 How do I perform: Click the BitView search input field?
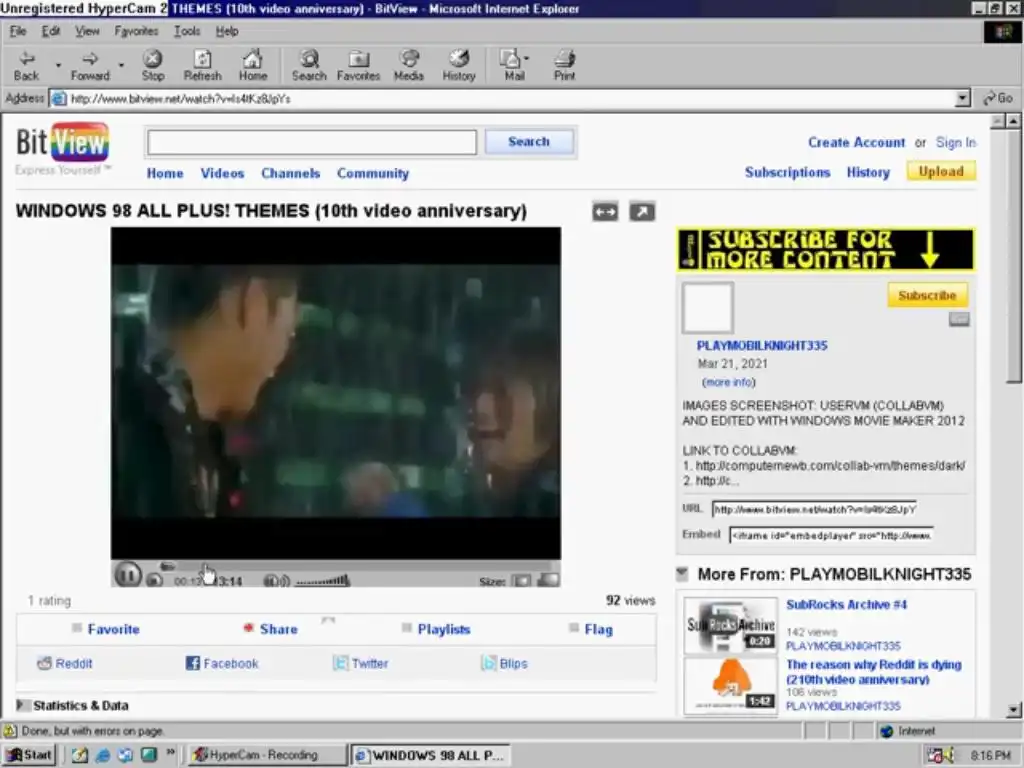tap(312, 142)
